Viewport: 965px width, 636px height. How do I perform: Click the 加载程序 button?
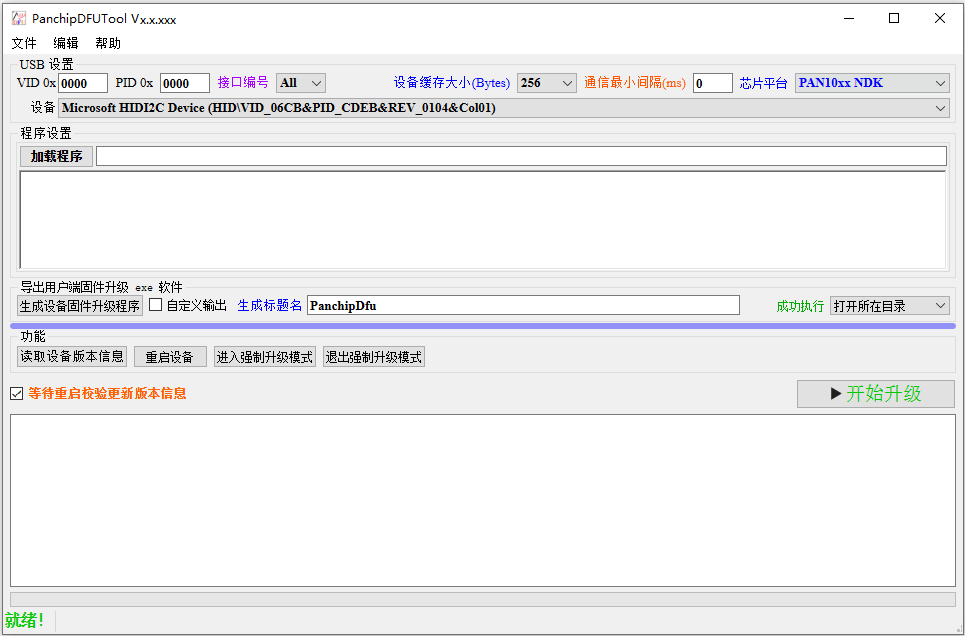[x=57, y=156]
